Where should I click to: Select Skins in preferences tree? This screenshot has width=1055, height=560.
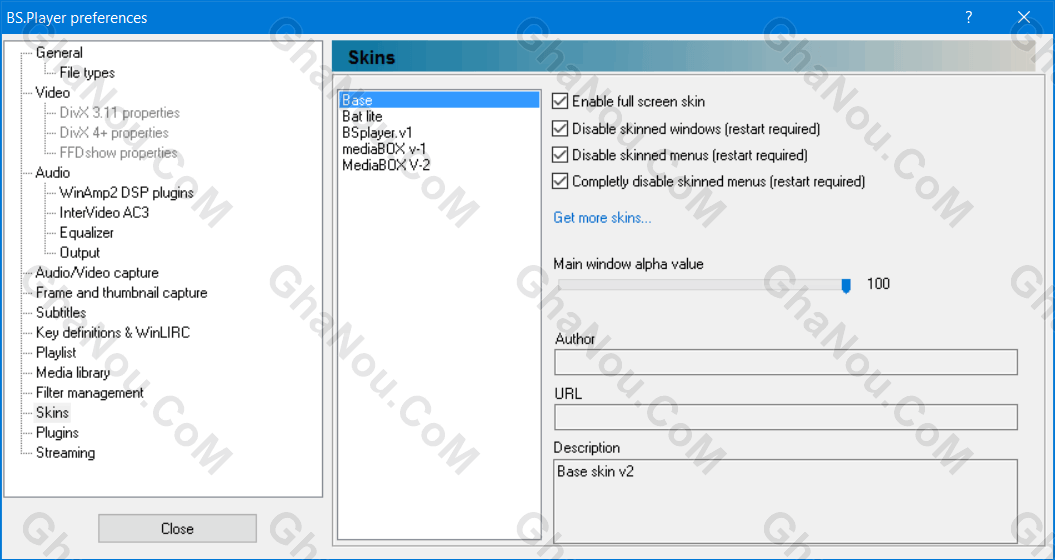click(52, 413)
